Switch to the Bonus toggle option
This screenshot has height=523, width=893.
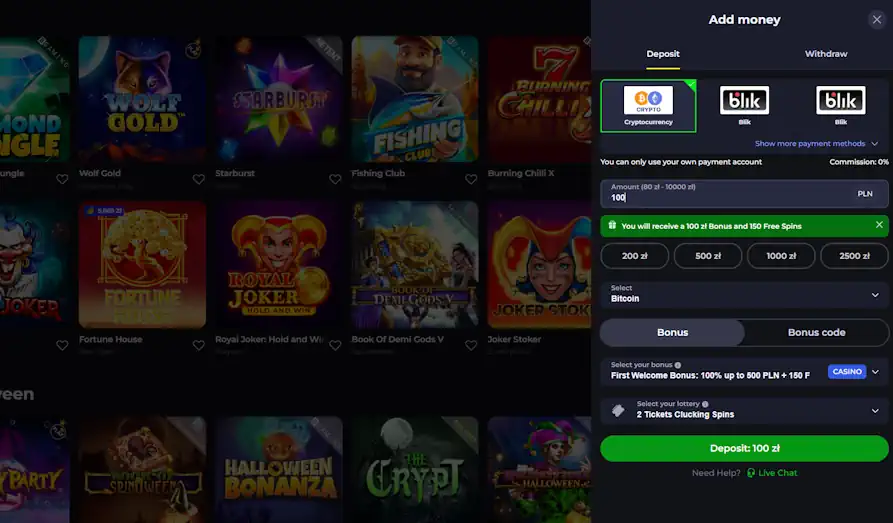pyautogui.click(x=672, y=332)
